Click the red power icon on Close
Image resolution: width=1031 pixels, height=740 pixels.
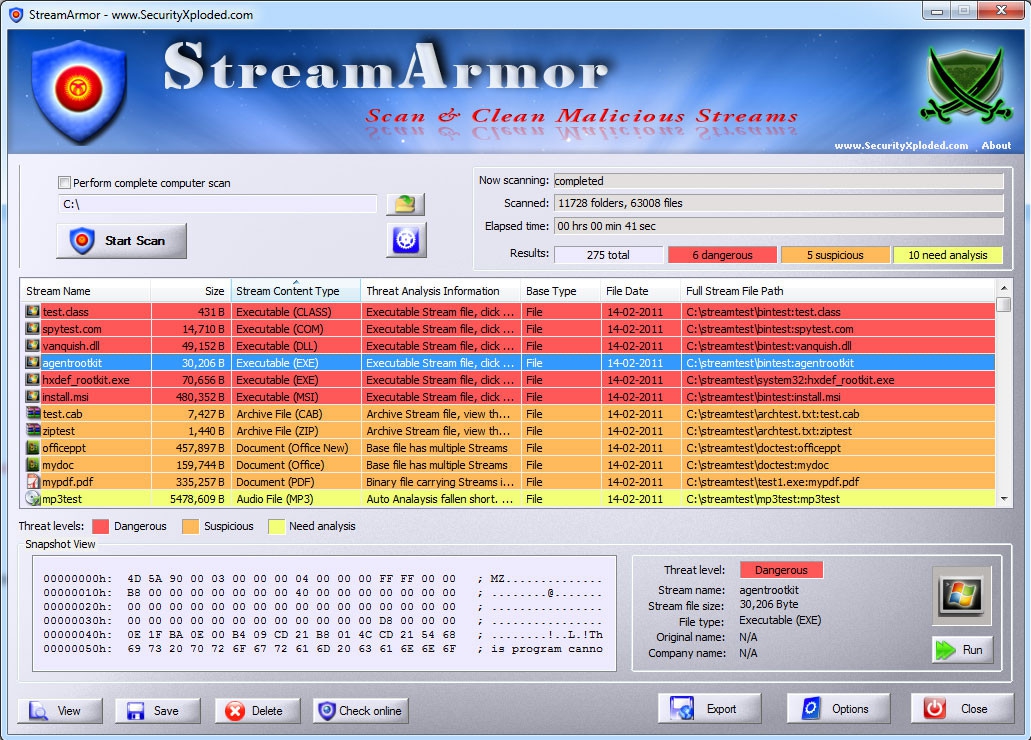(934, 708)
